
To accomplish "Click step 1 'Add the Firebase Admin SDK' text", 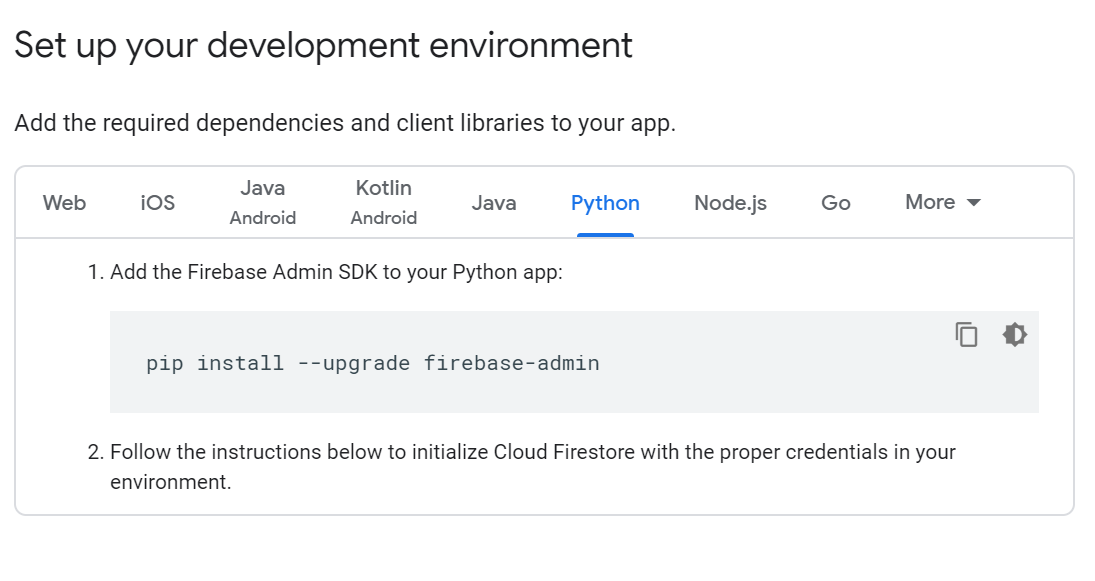I will pos(336,272).
